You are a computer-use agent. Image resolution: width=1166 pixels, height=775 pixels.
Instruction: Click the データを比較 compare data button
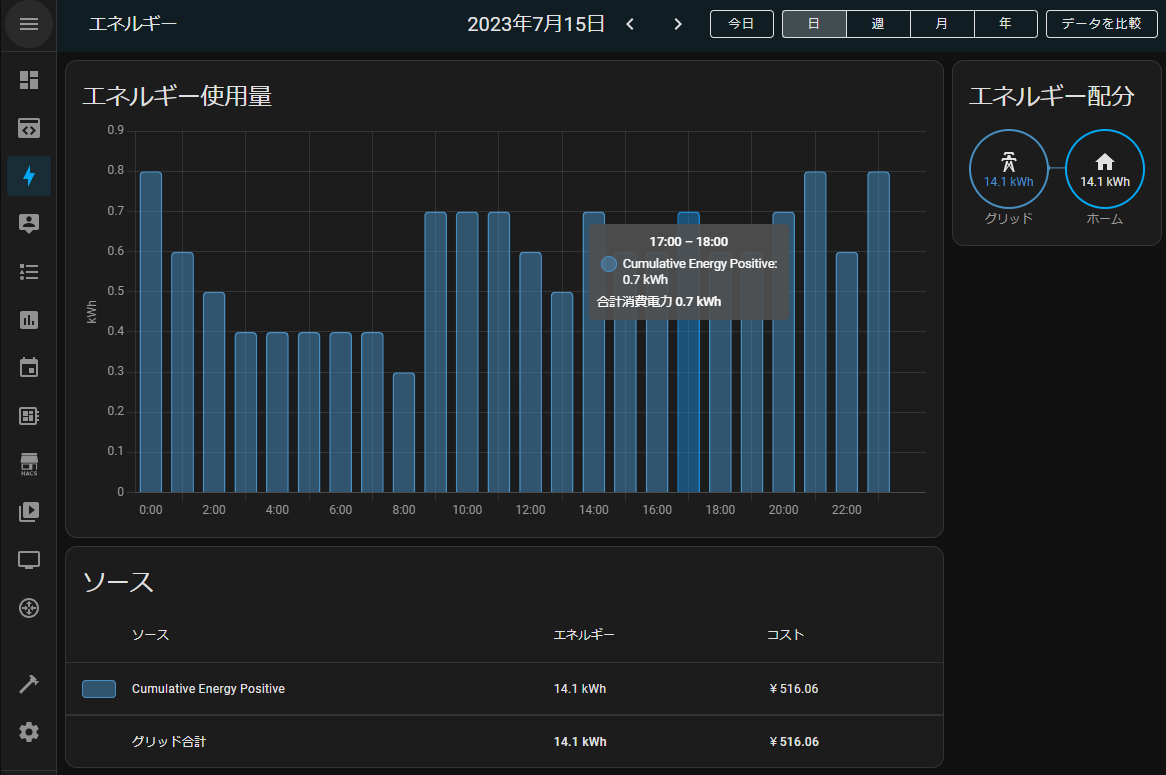tap(1101, 24)
